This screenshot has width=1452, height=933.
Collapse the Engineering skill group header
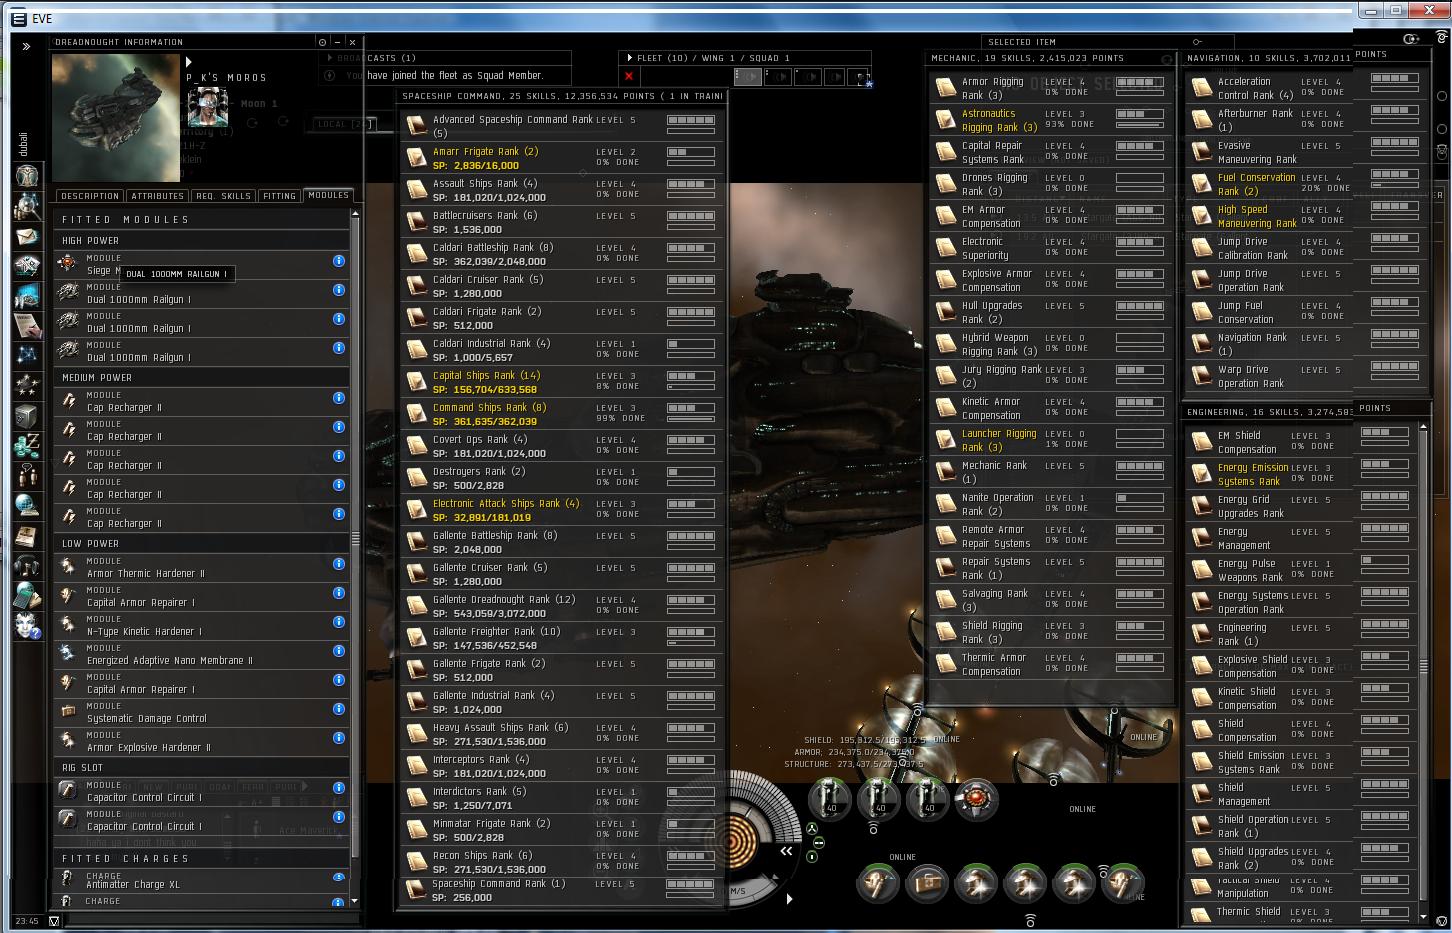pyautogui.click(x=1268, y=412)
